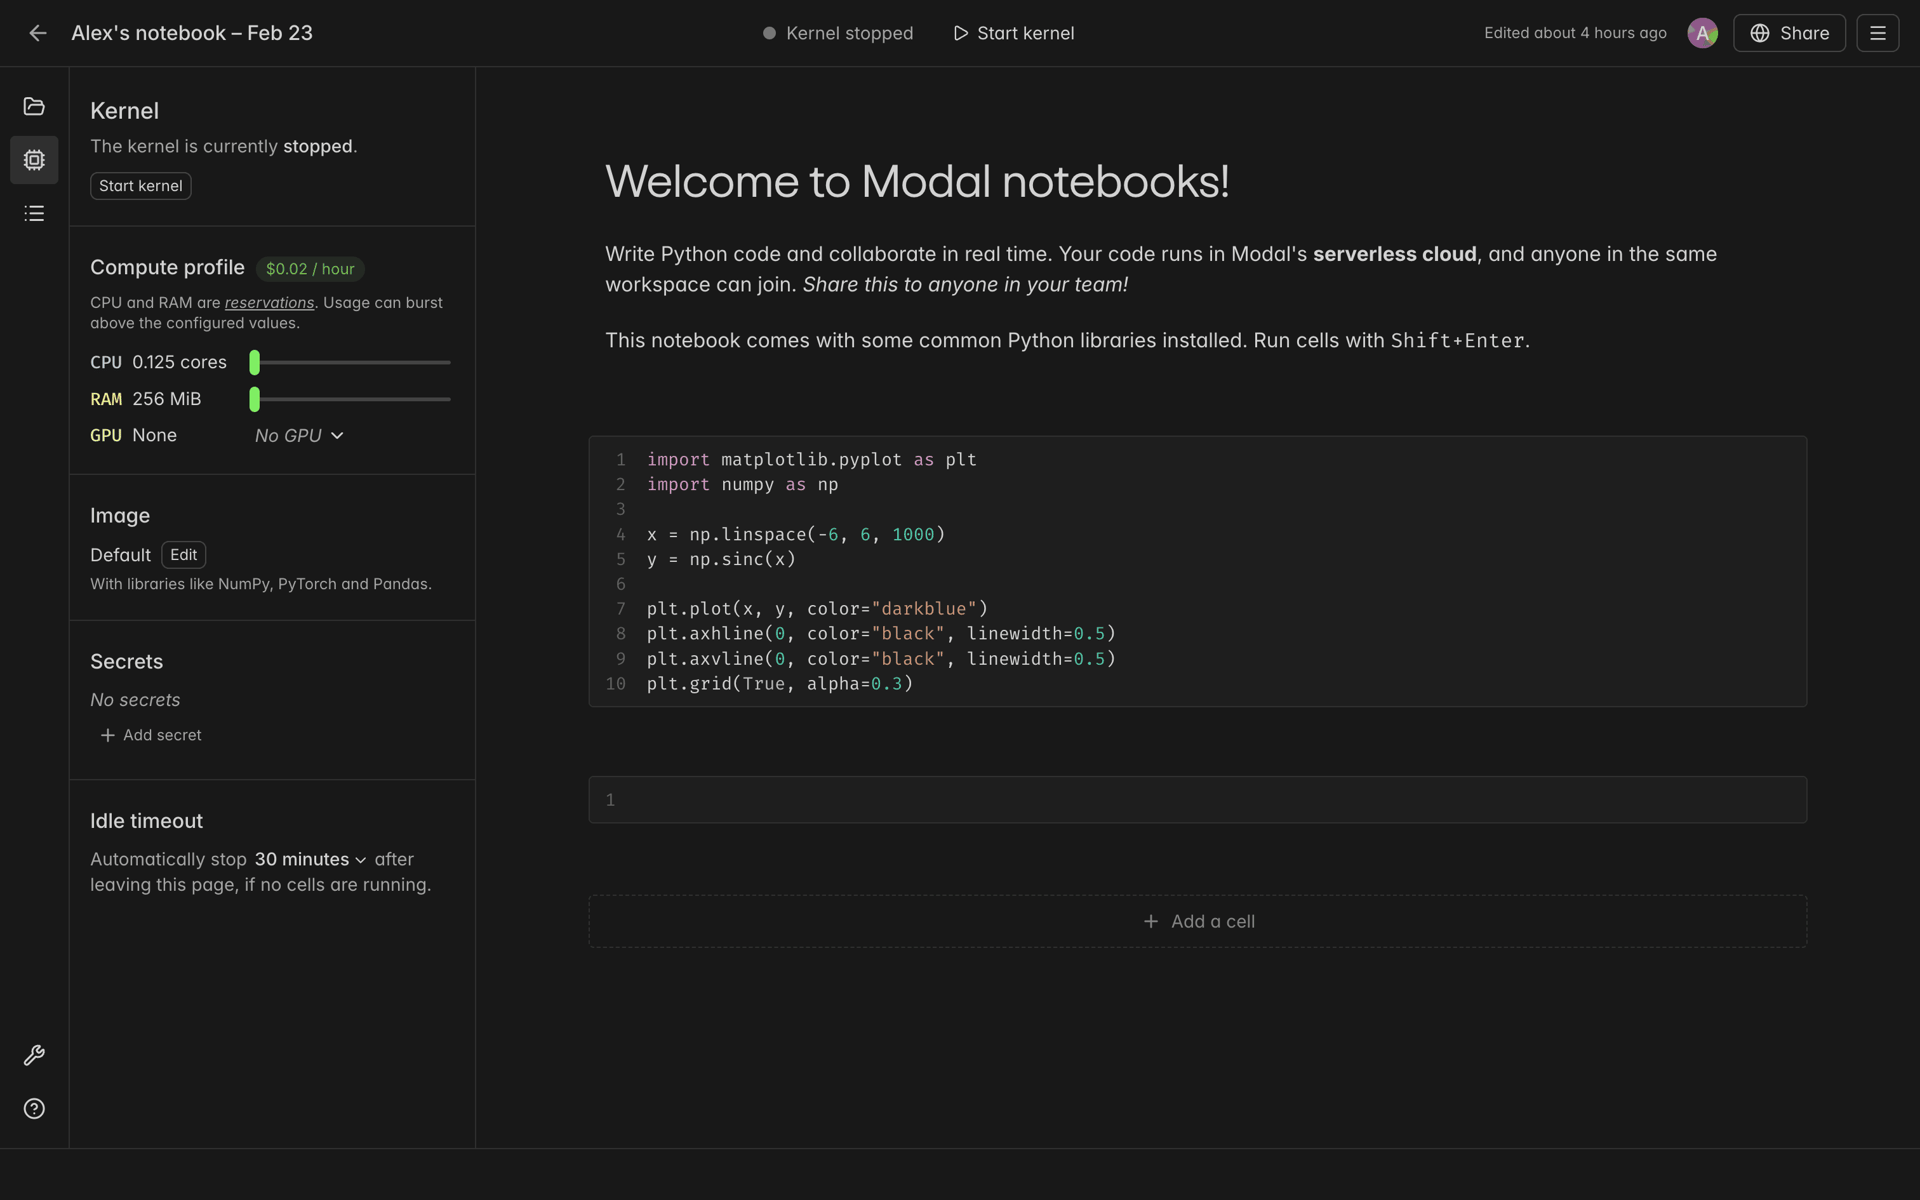Open the wrench tools icon
The height and width of the screenshot is (1200, 1920).
[34, 1055]
